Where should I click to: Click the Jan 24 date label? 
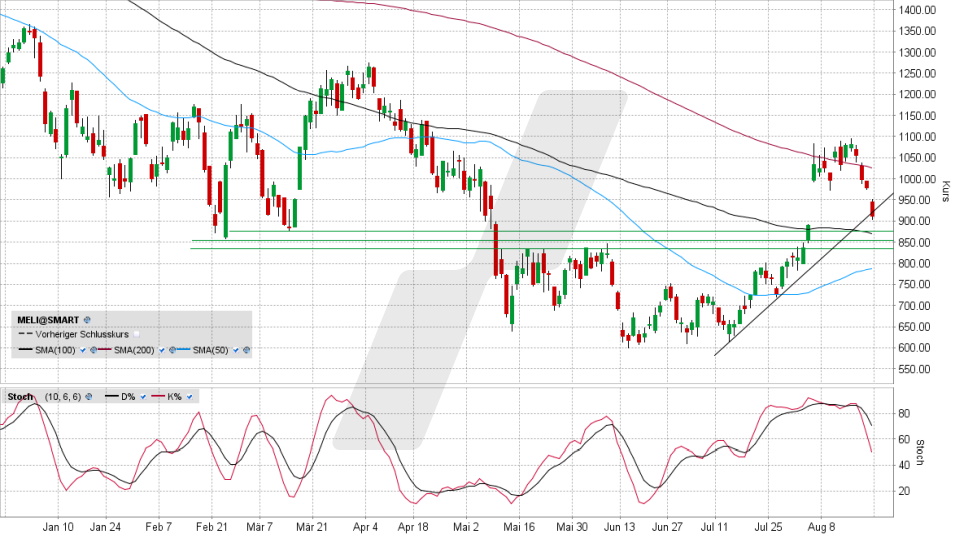tap(105, 527)
